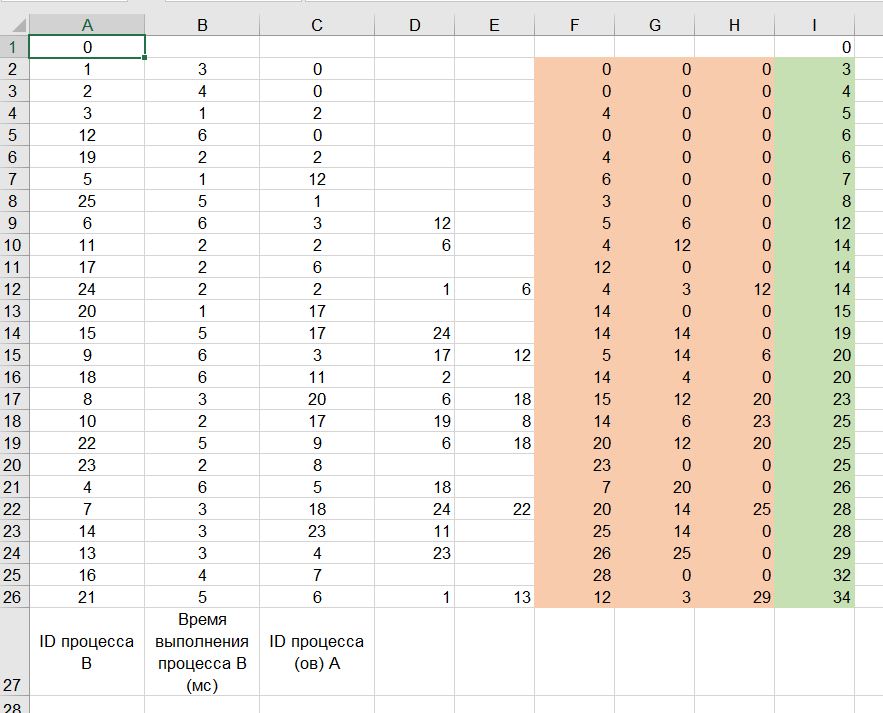Select row 12 header
The width and height of the screenshot is (883, 713).
pos(14,289)
